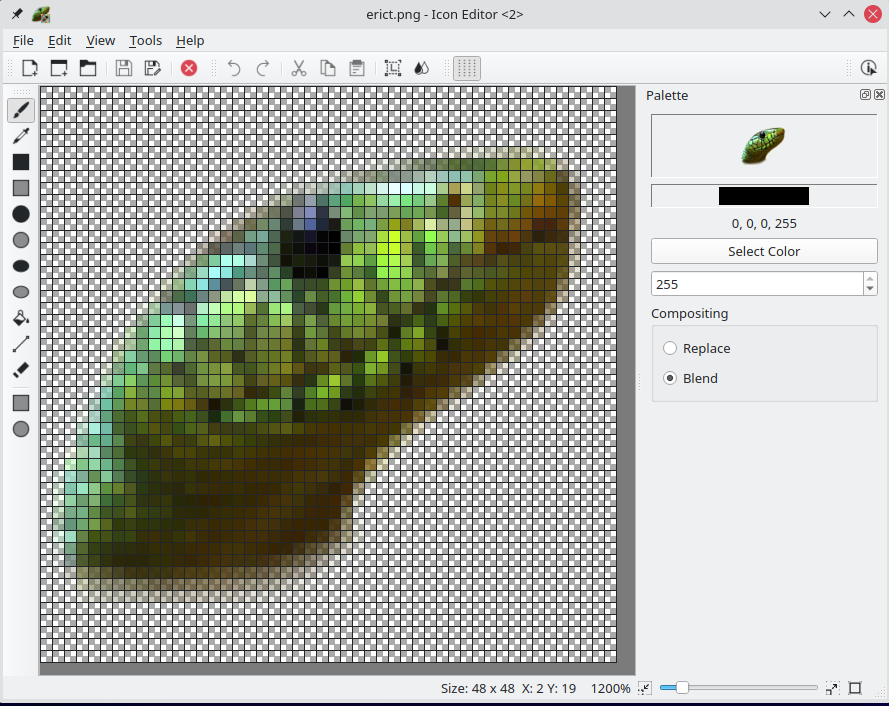The height and width of the screenshot is (706, 889).
Task: Select the Replace compositing option
Action: (x=670, y=348)
